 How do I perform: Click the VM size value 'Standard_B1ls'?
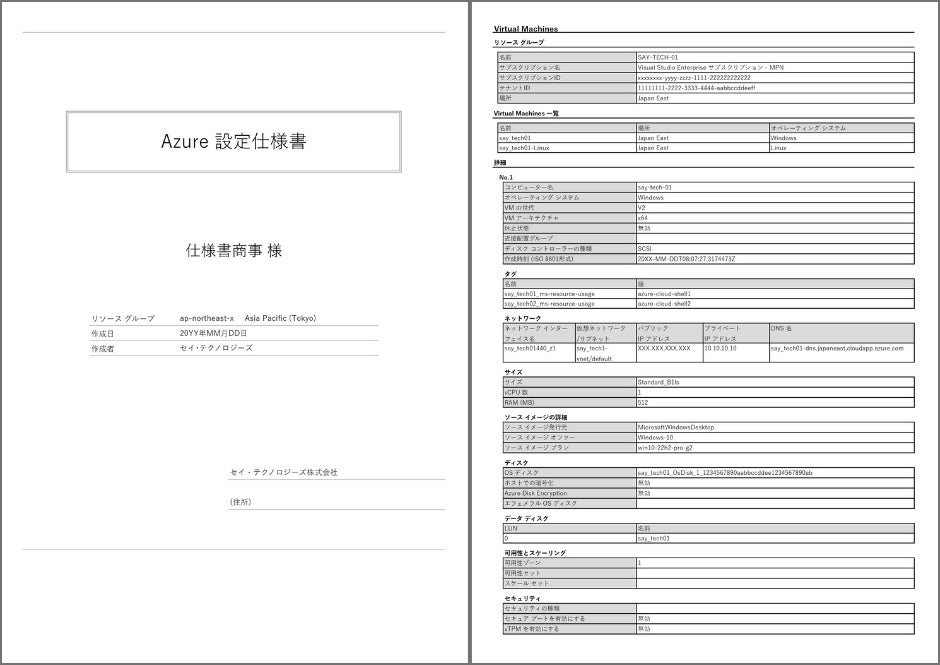tap(658, 382)
